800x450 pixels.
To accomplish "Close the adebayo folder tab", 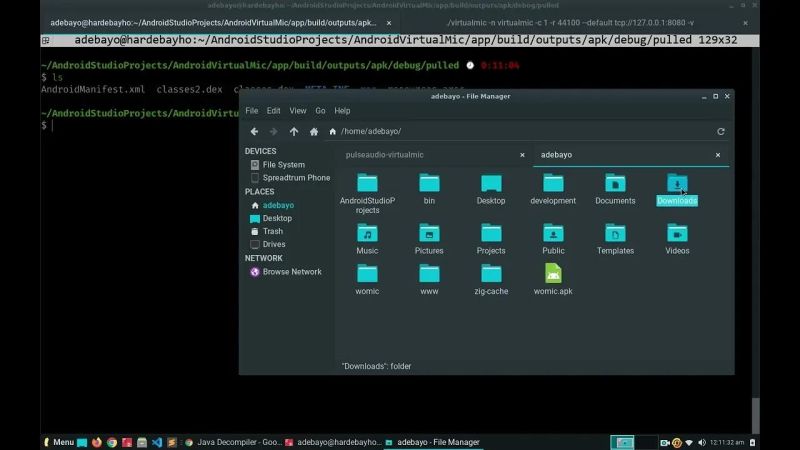I will pos(718,155).
